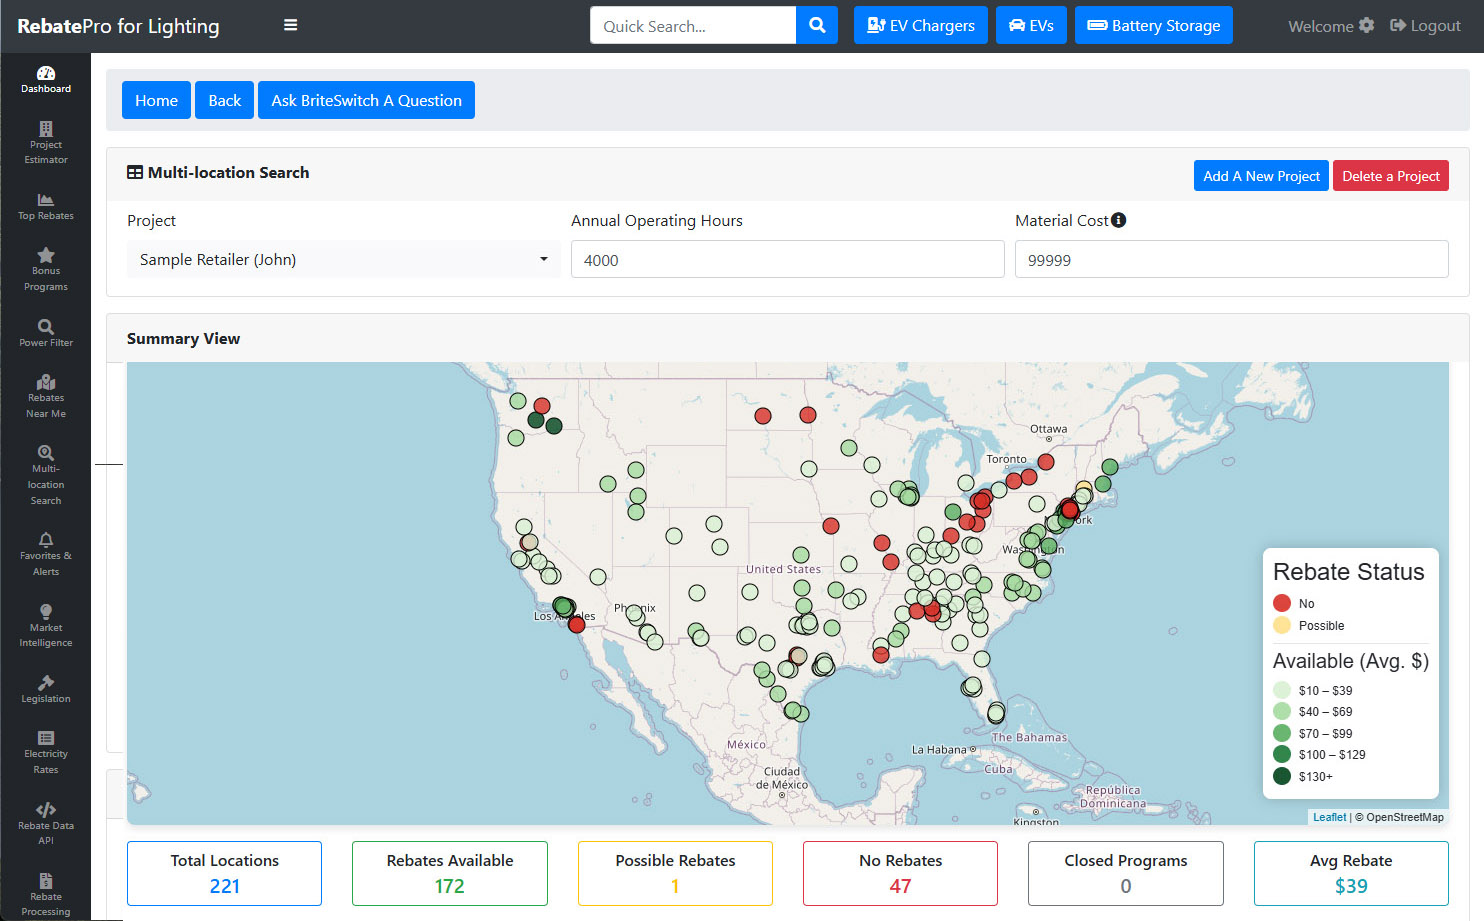This screenshot has width=1484, height=921.
Task: Select Multi-location Search sidebar icon
Action: (x=46, y=476)
